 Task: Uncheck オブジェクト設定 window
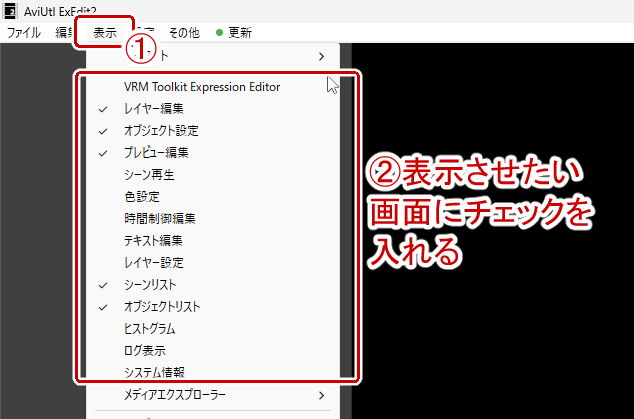point(213,131)
